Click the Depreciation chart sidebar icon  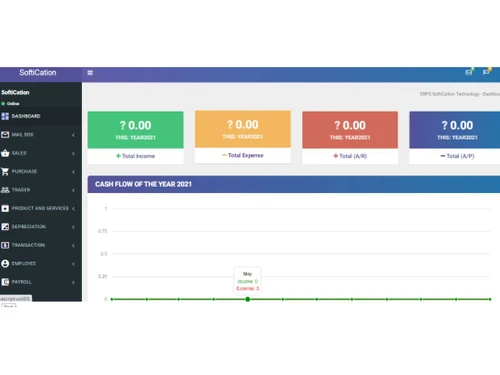5,227
